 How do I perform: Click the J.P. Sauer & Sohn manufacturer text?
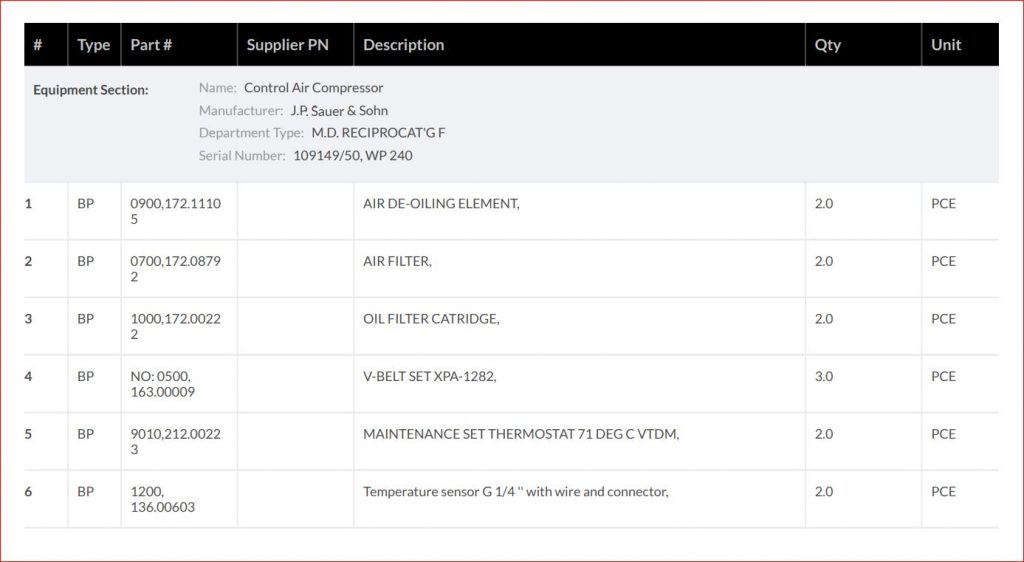339,111
